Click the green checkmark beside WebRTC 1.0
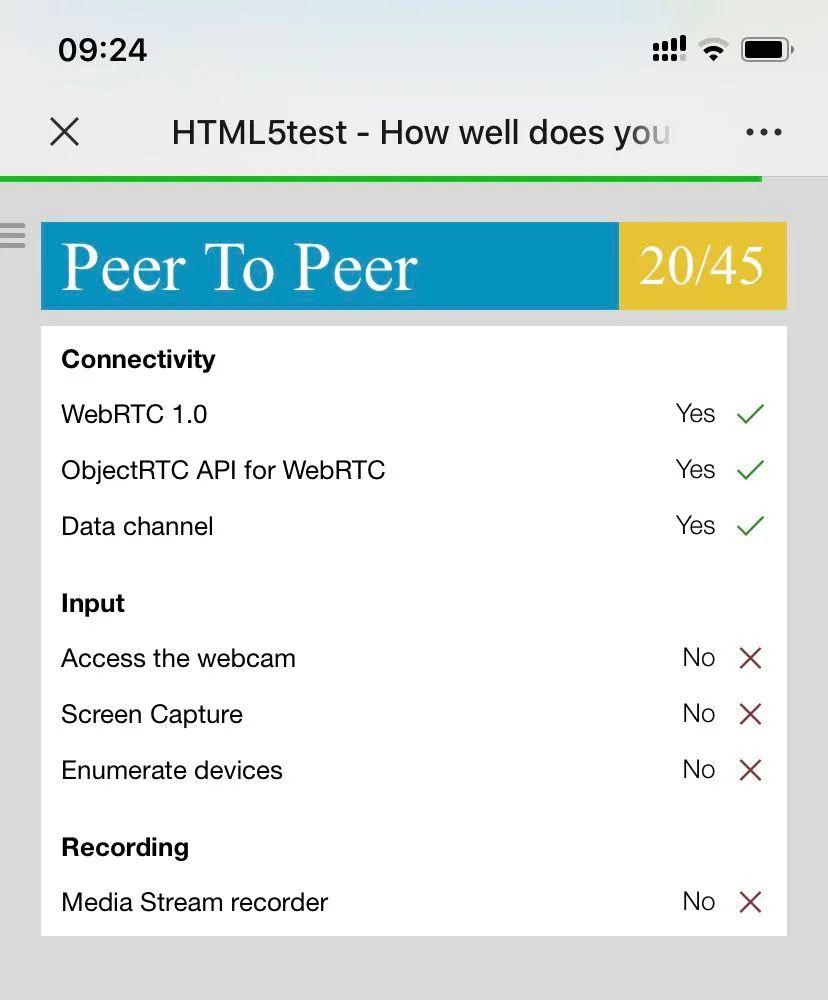This screenshot has height=1000, width=828. click(x=750, y=414)
